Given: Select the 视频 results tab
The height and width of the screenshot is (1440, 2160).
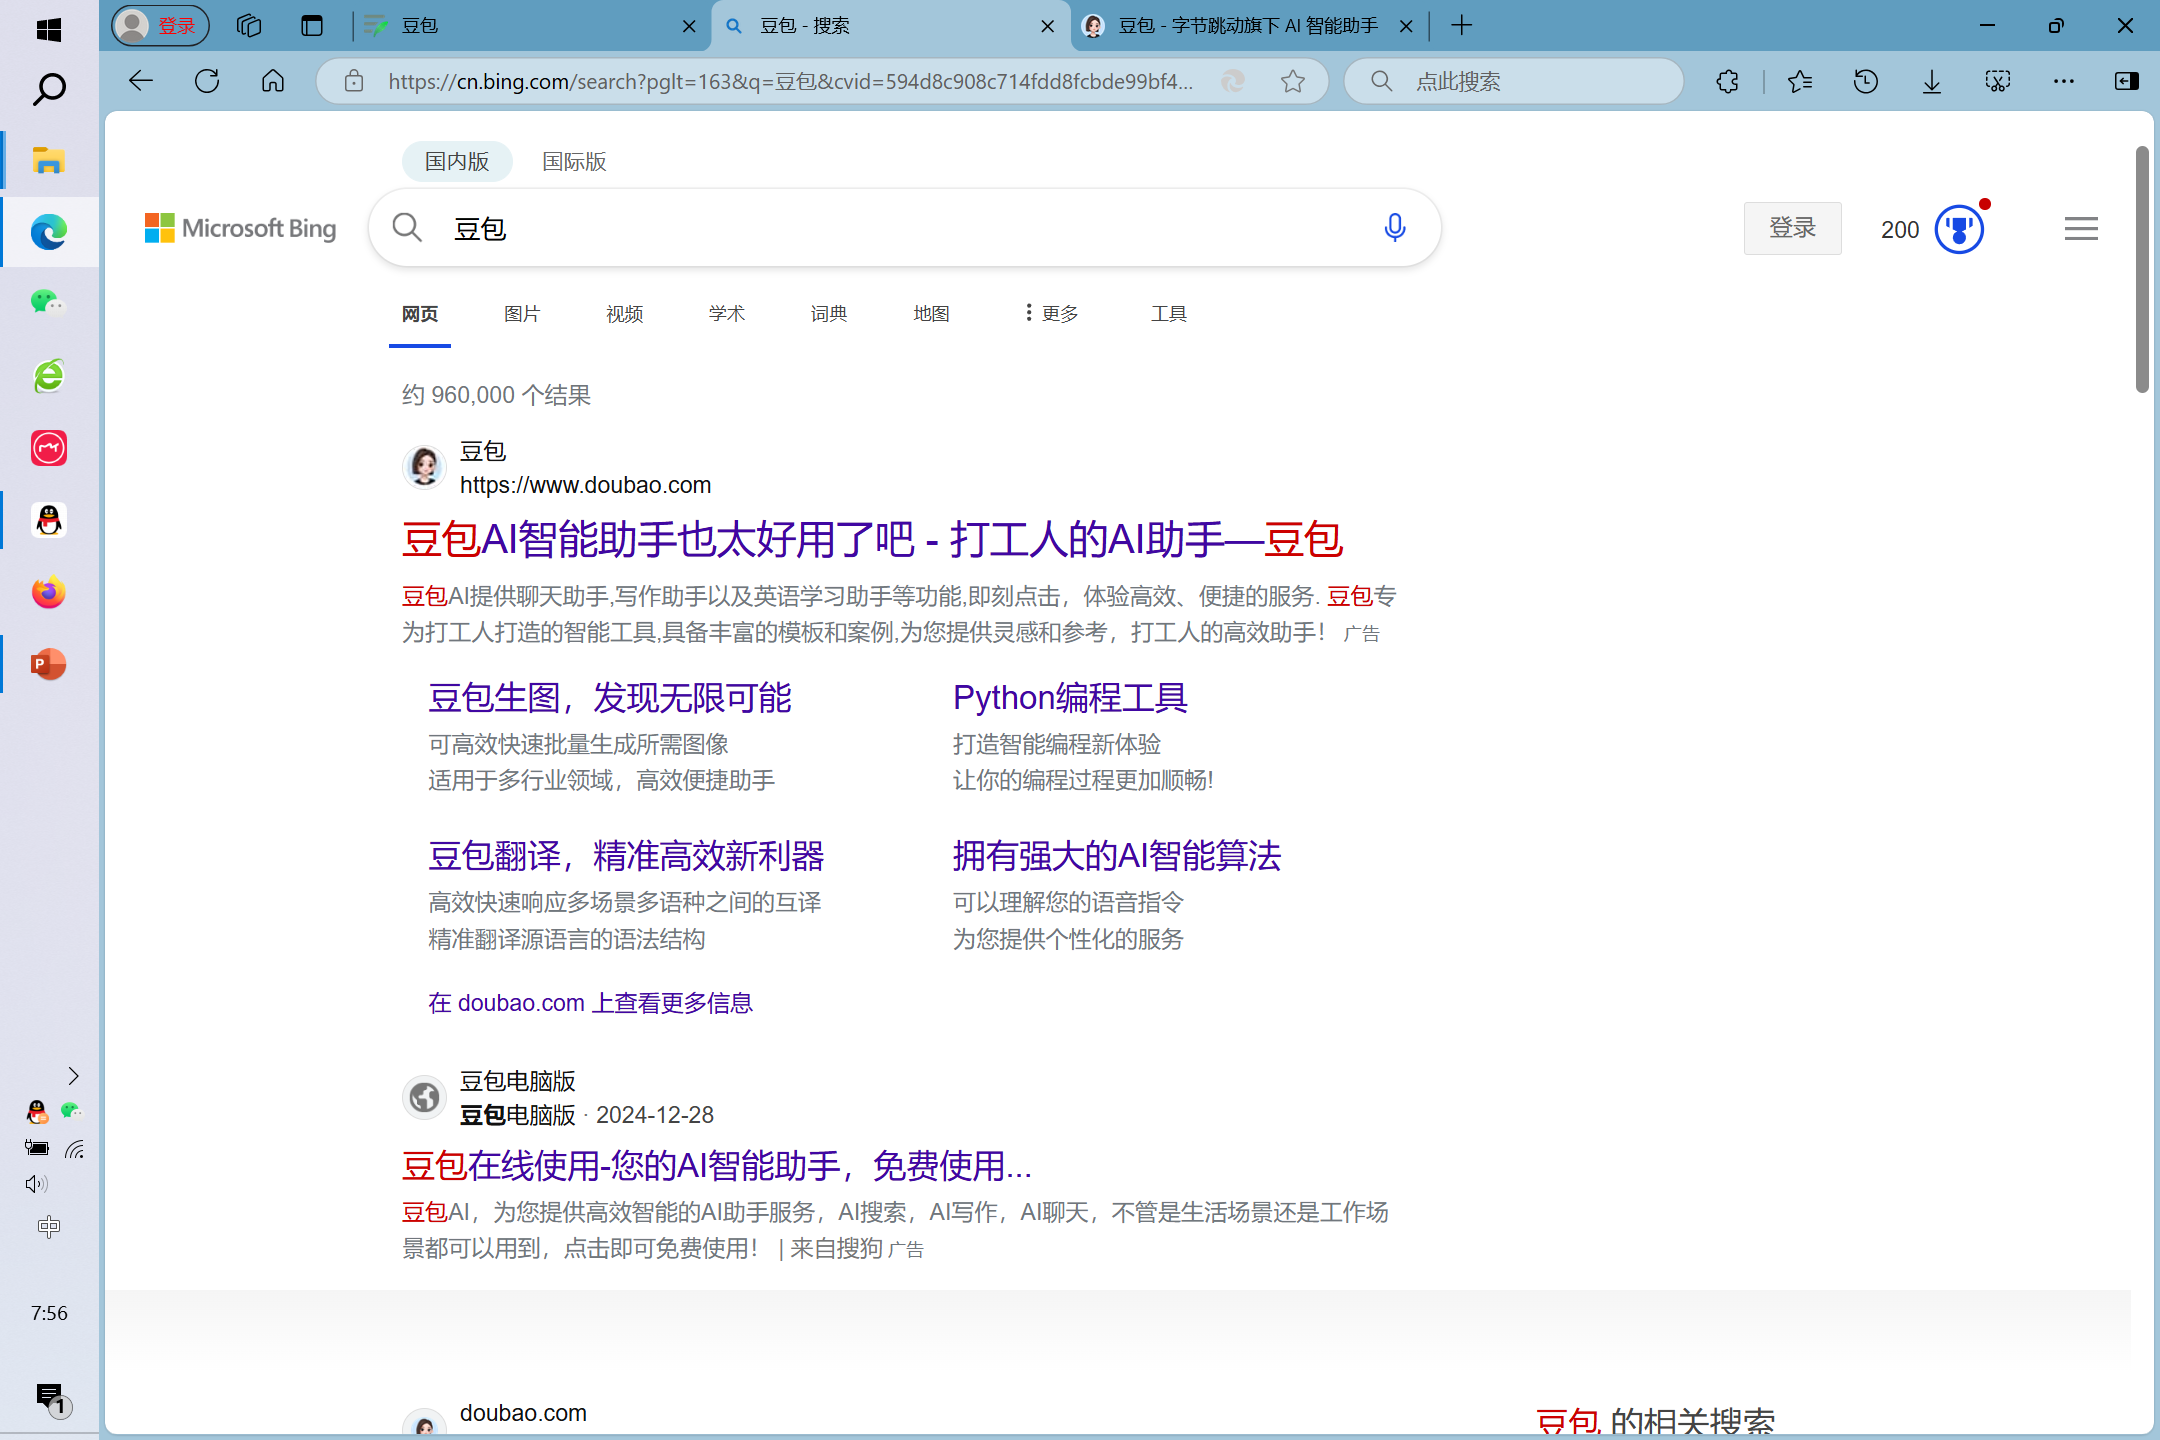Looking at the screenshot, I should [624, 314].
